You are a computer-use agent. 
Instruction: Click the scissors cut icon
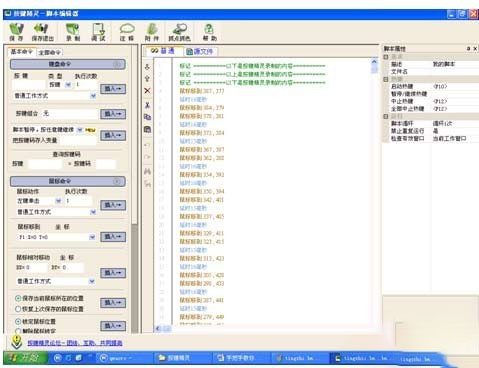(x=147, y=105)
